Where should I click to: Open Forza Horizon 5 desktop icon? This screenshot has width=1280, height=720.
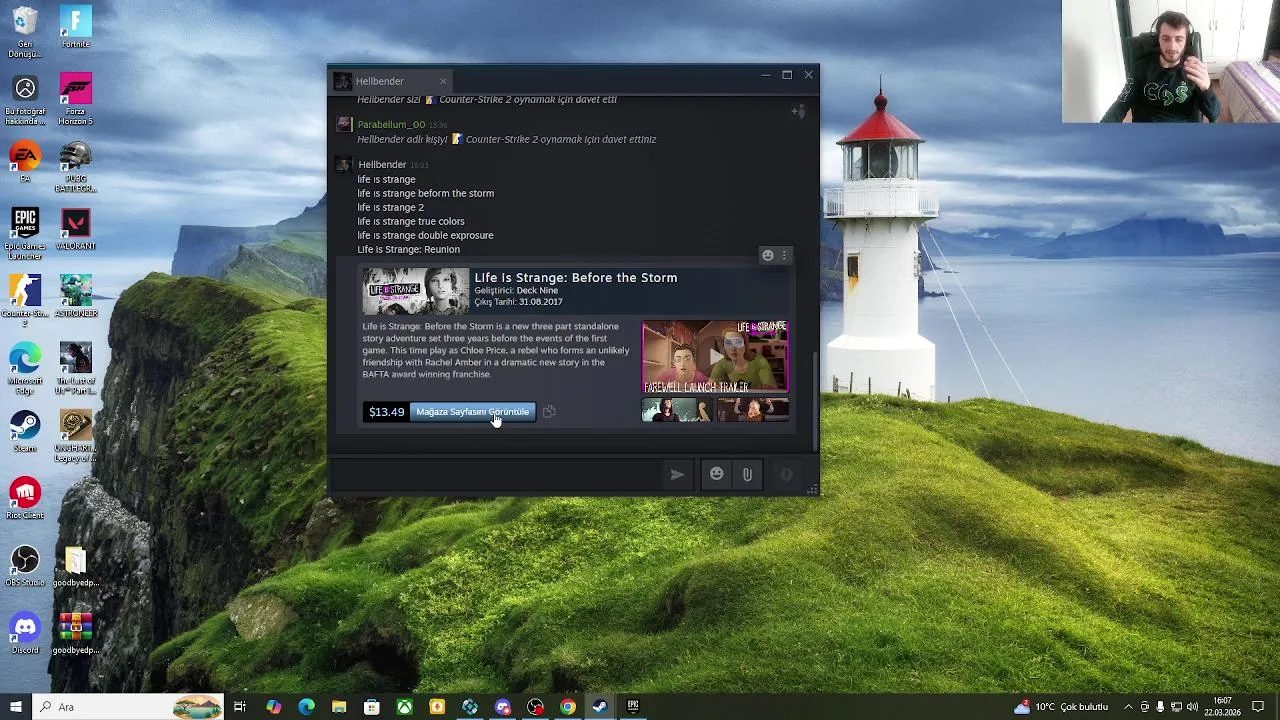tap(75, 99)
